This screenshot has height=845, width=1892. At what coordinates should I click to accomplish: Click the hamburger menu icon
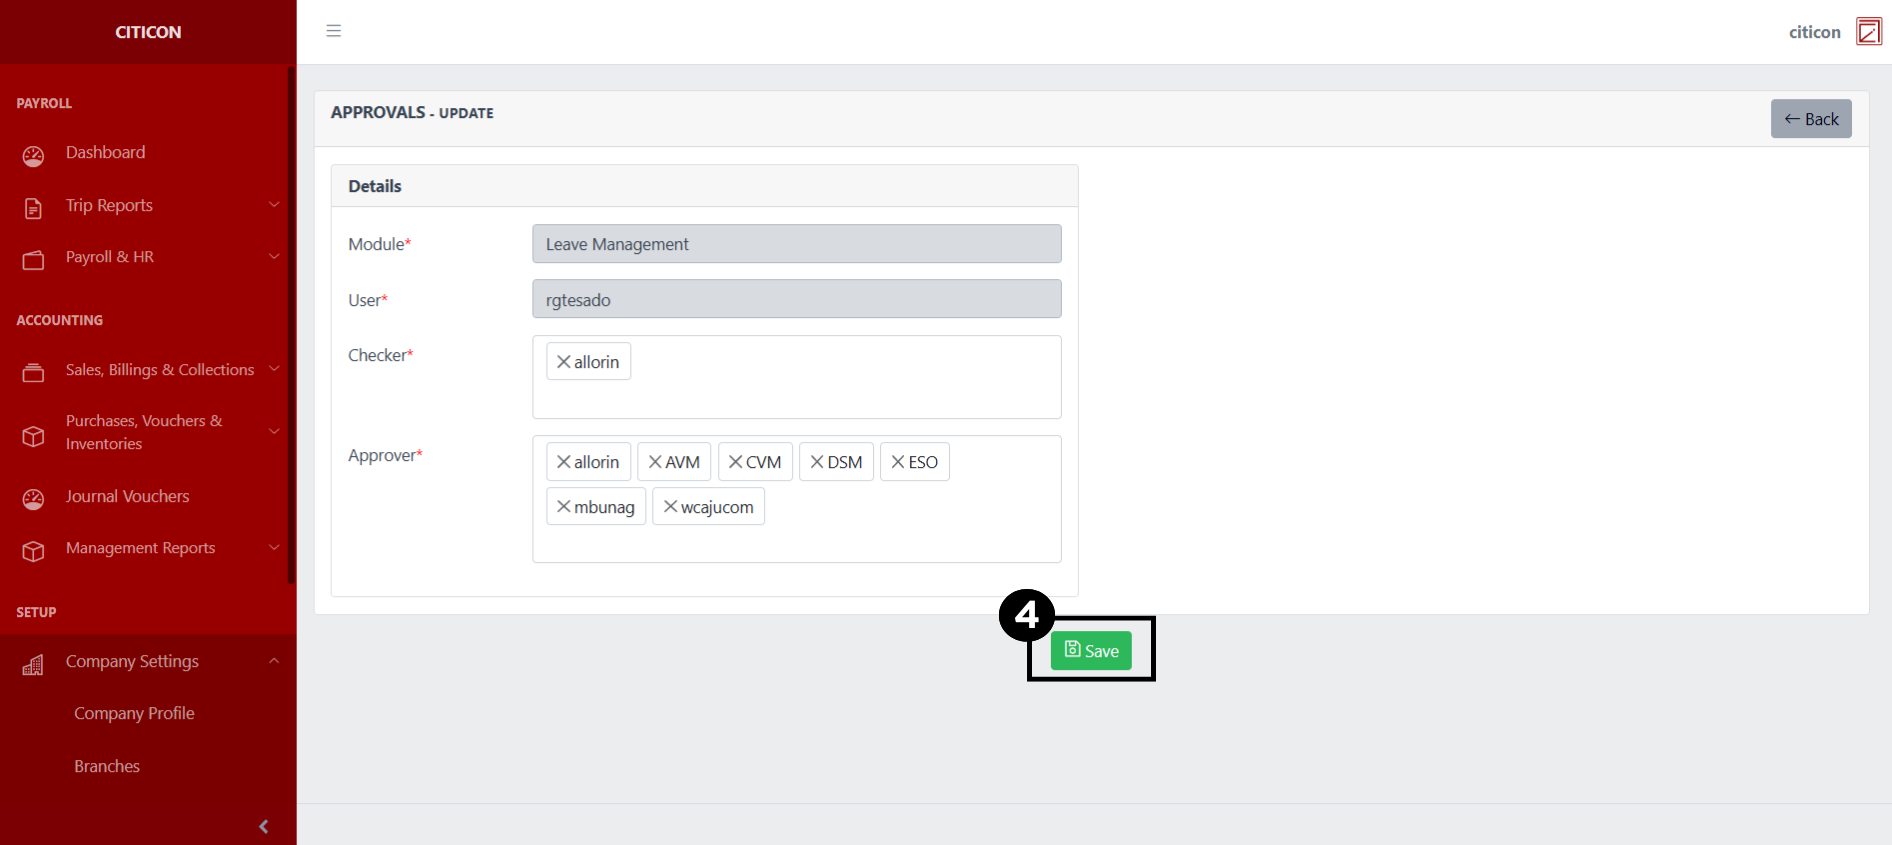(334, 31)
